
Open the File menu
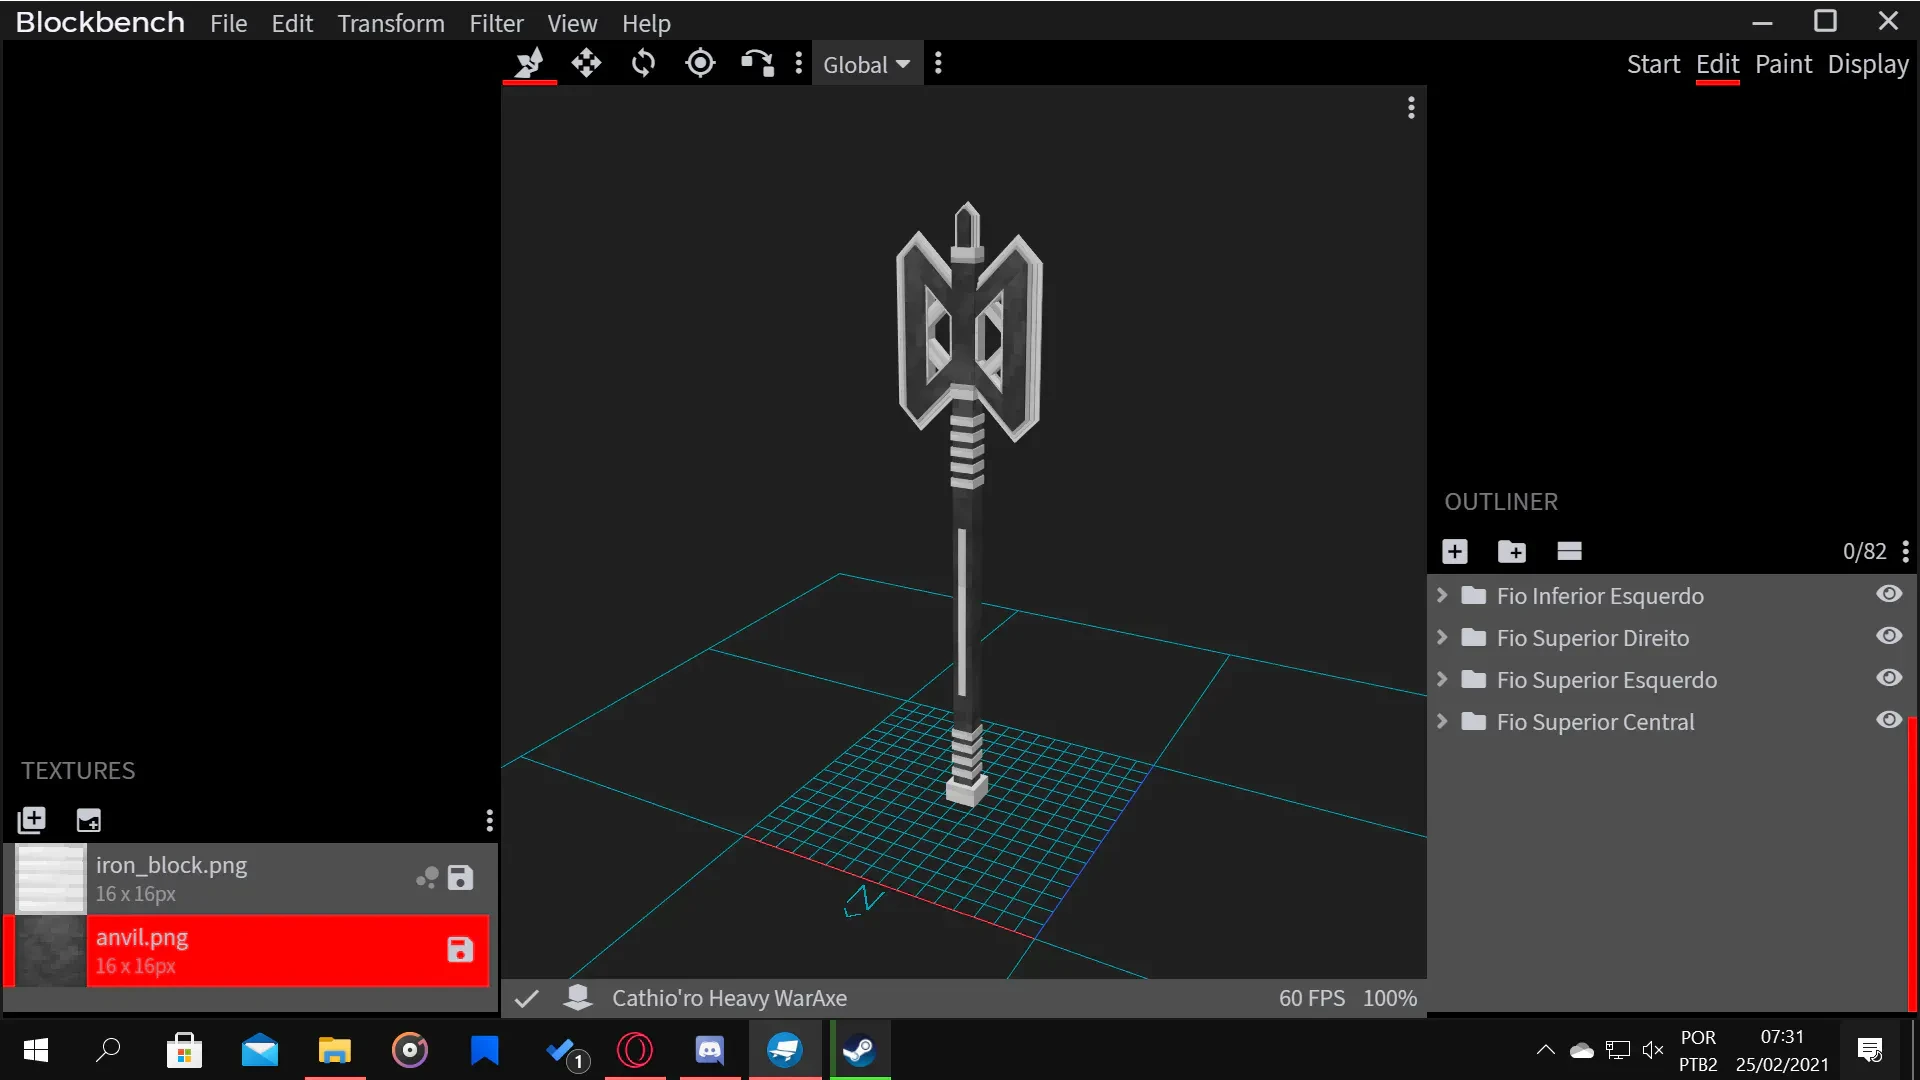[228, 23]
